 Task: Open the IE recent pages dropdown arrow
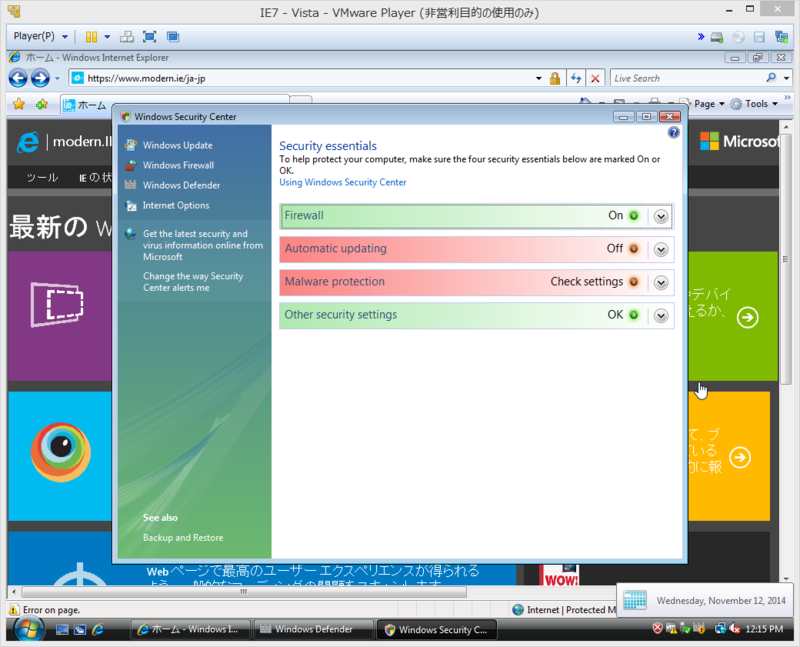(57, 79)
